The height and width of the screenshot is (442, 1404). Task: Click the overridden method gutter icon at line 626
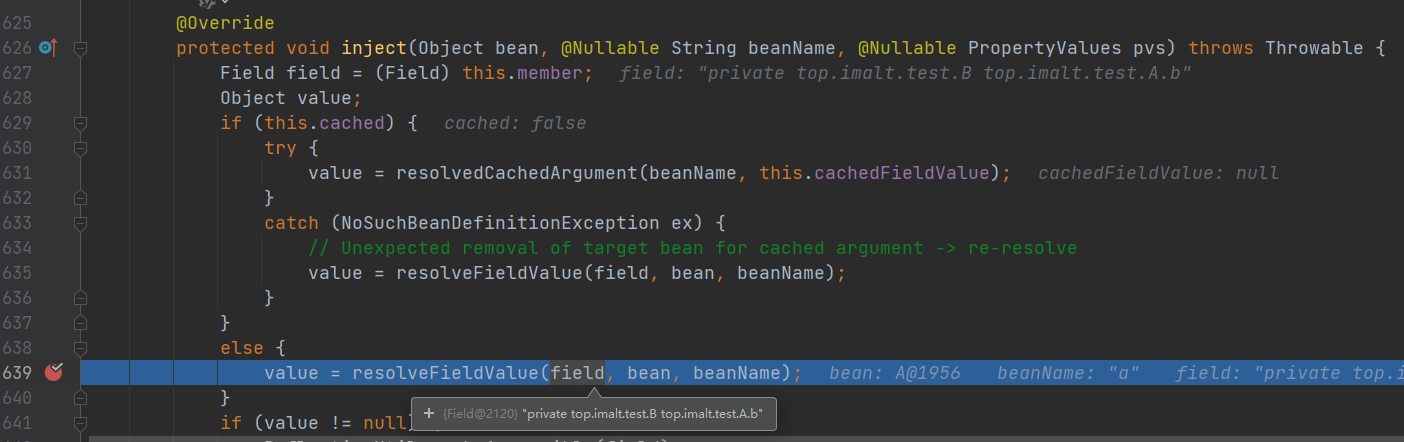point(46,48)
